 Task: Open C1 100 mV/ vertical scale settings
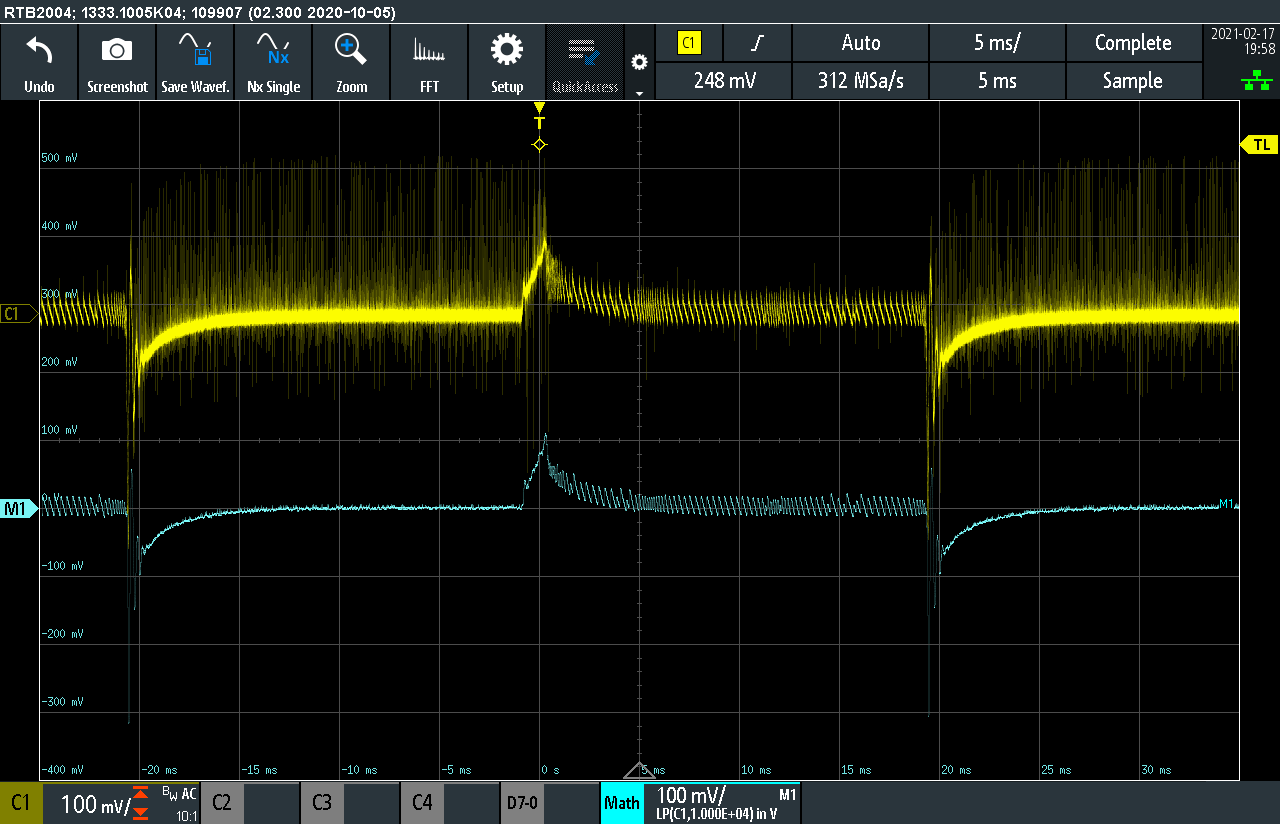tap(98, 803)
